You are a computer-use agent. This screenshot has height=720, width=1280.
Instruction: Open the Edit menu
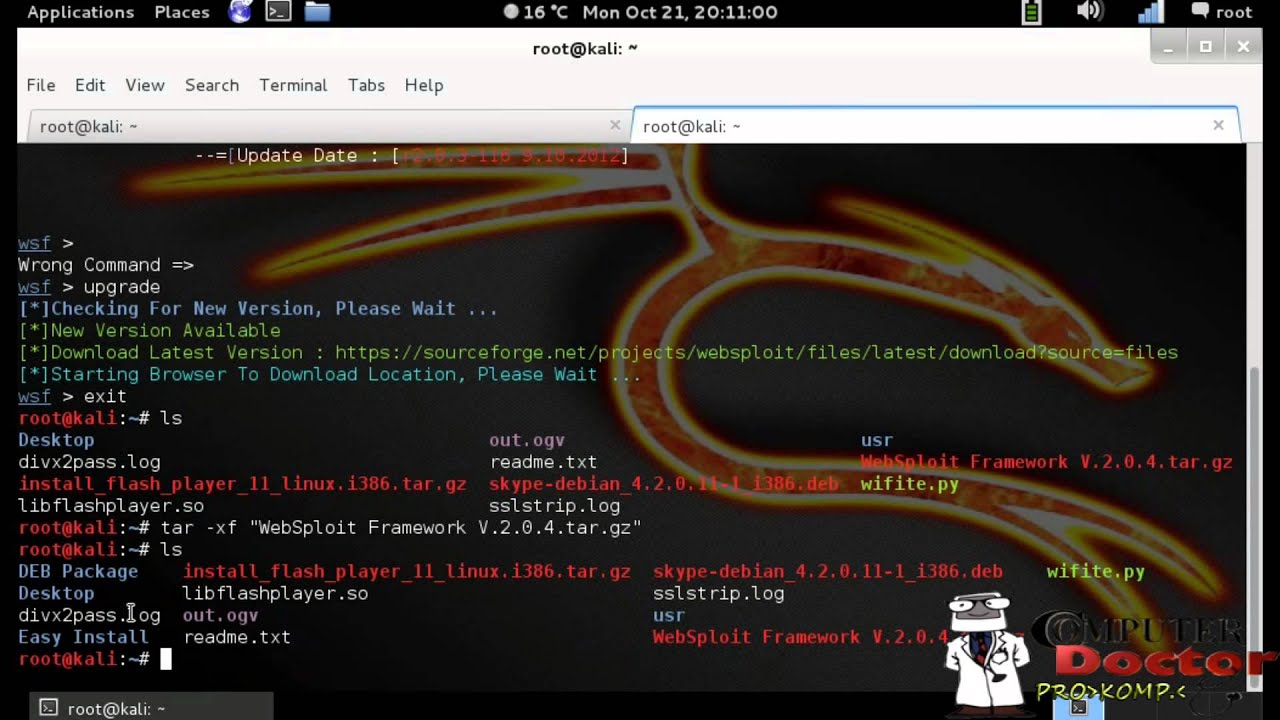click(90, 85)
